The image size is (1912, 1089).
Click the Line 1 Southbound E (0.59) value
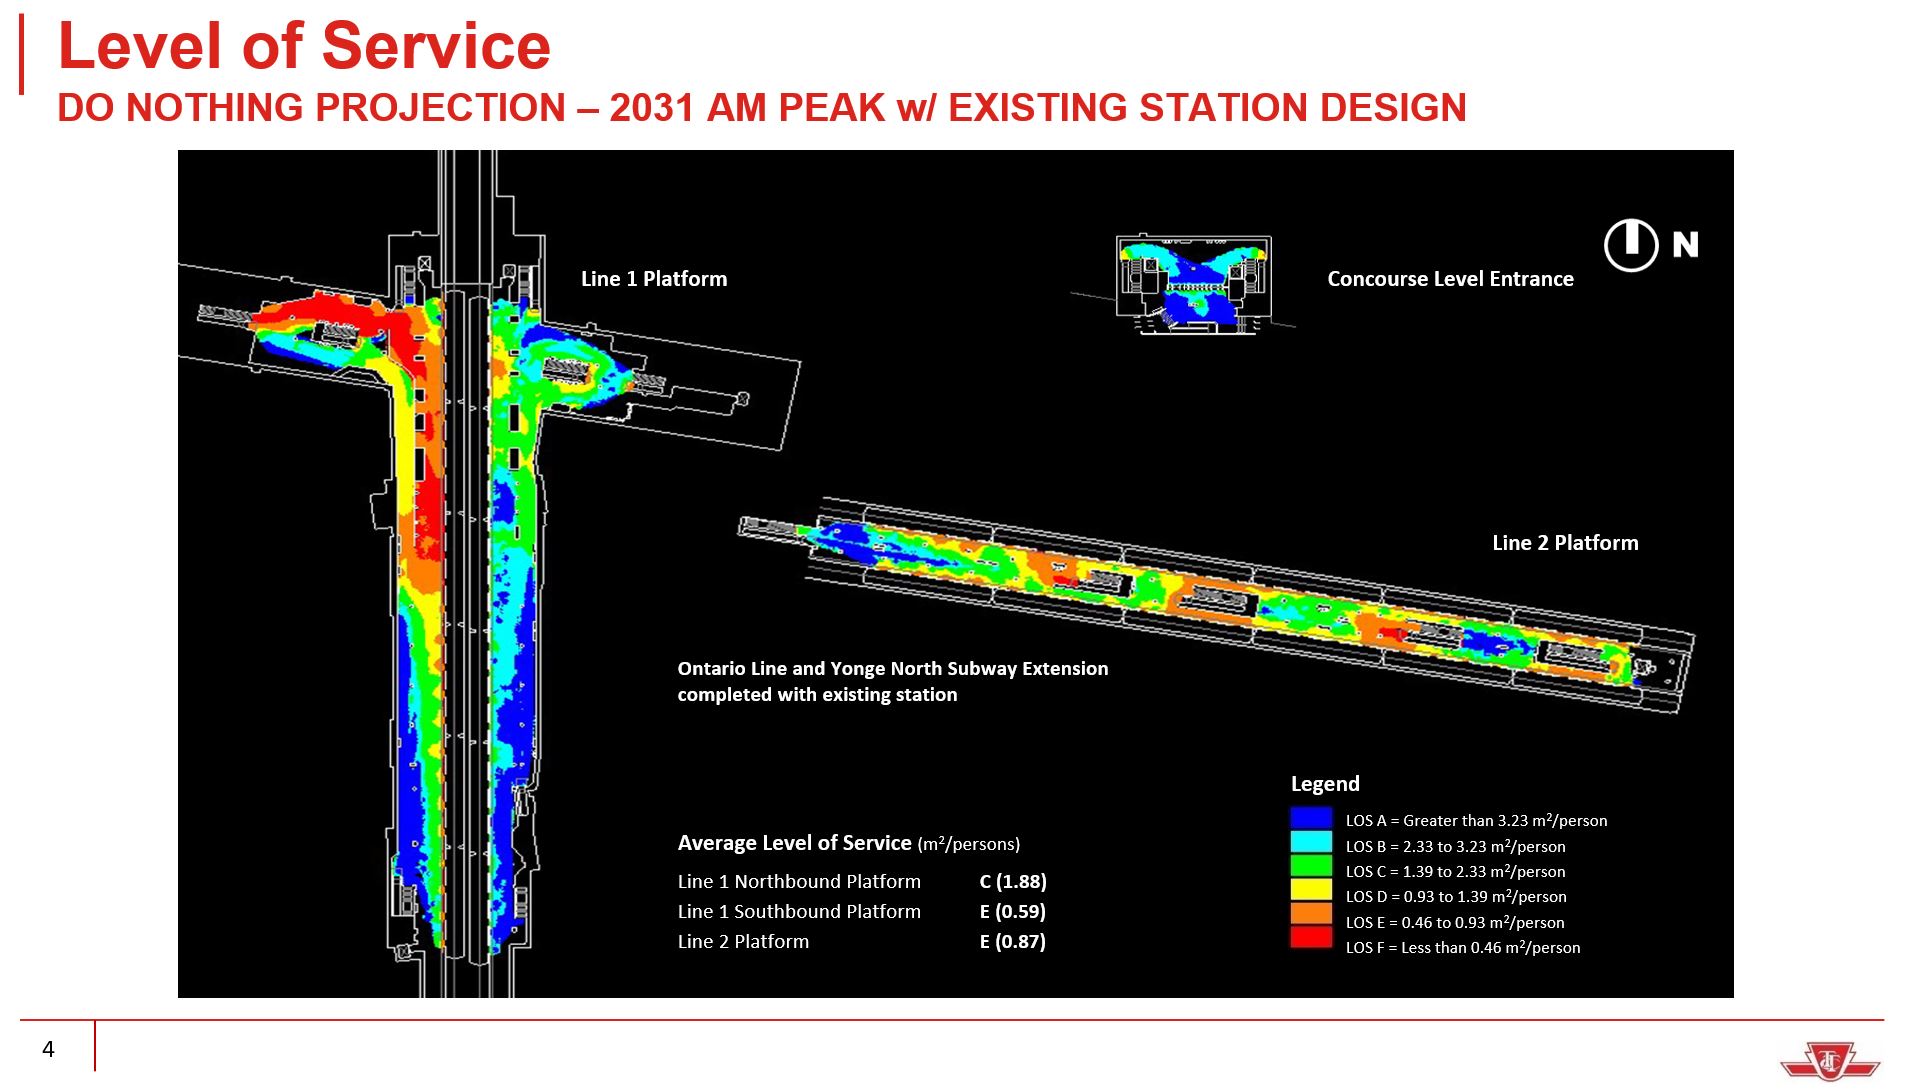tap(1012, 912)
